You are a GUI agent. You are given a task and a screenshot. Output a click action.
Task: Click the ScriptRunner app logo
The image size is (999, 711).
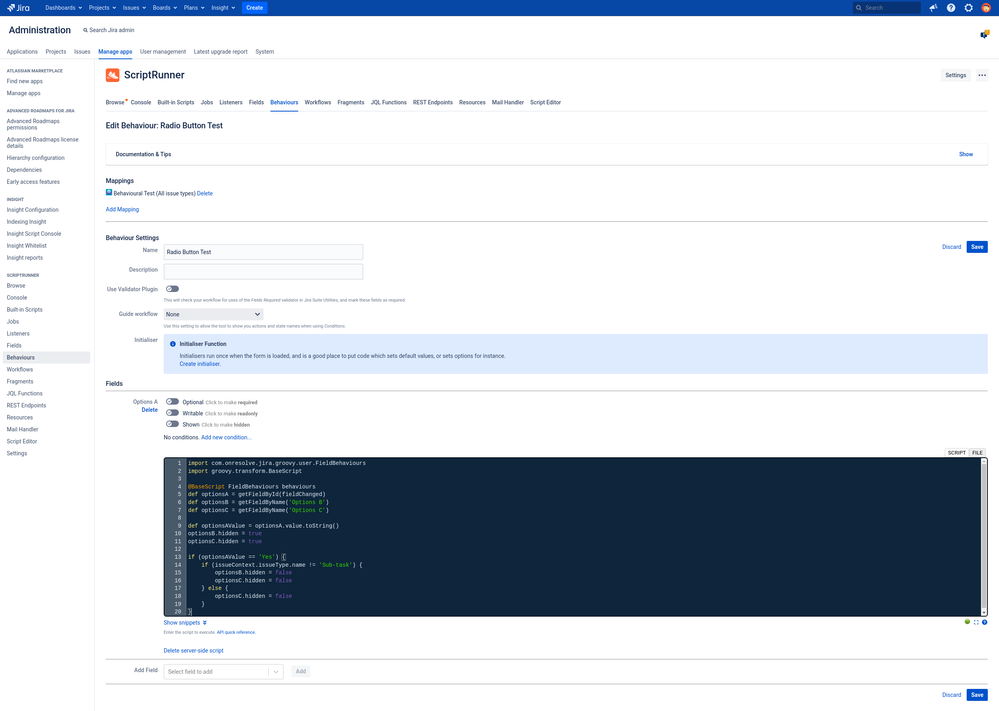(x=113, y=74)
